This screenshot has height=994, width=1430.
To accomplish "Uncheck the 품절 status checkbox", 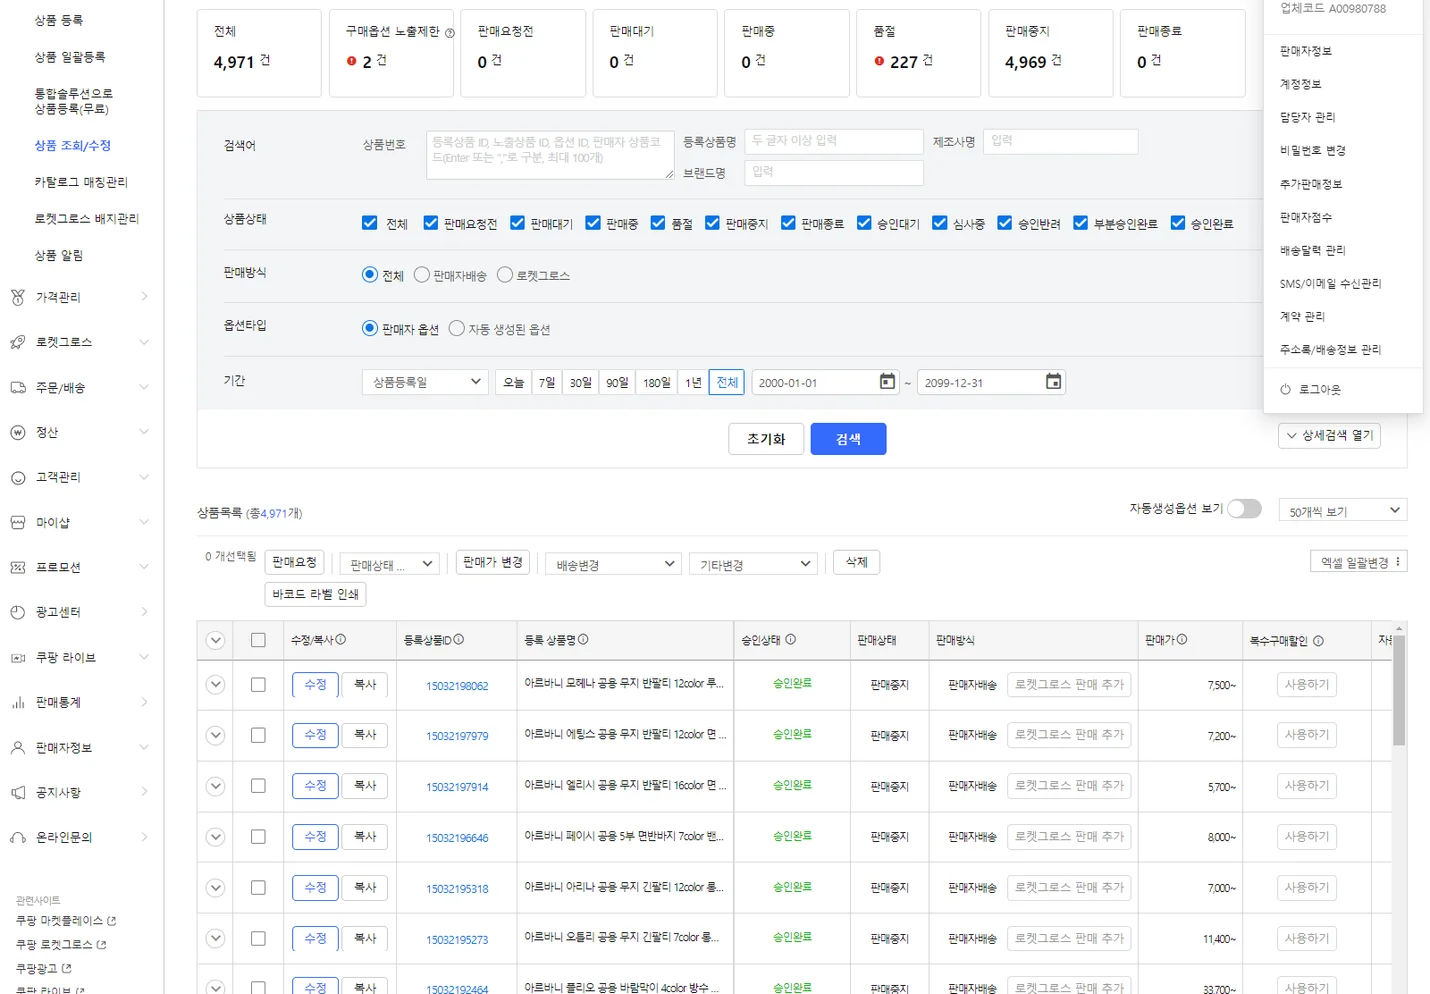I will [658, 223].
